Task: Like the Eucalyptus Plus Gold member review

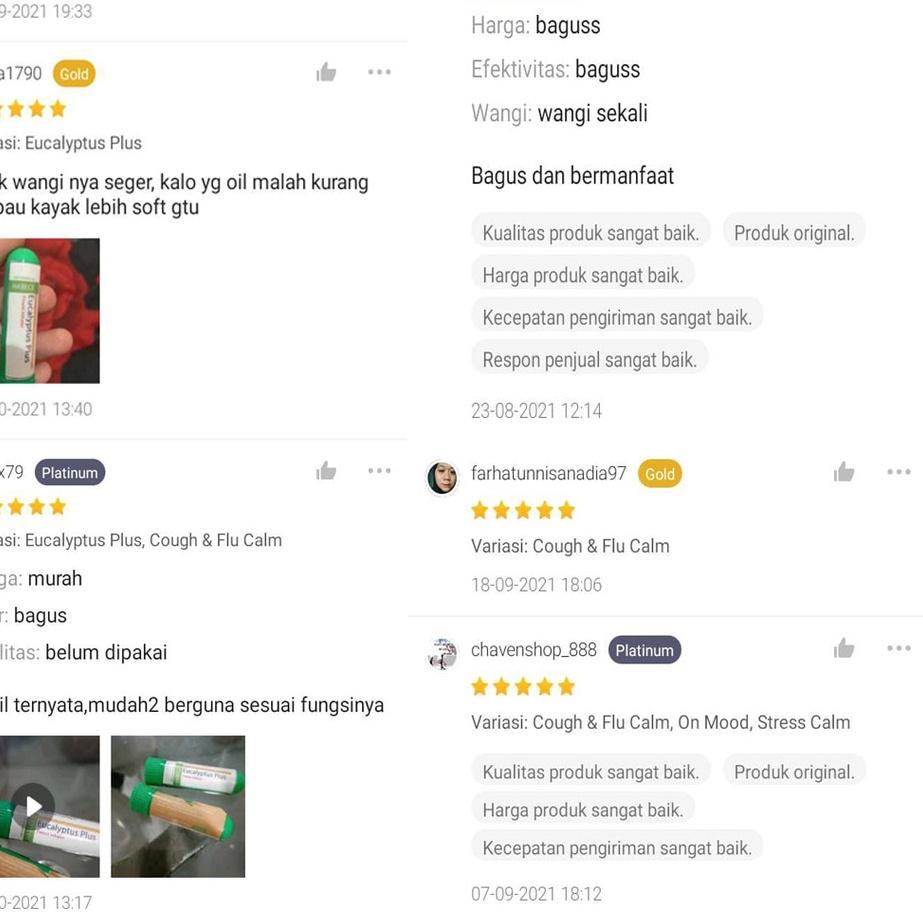Action: (326, 72)
